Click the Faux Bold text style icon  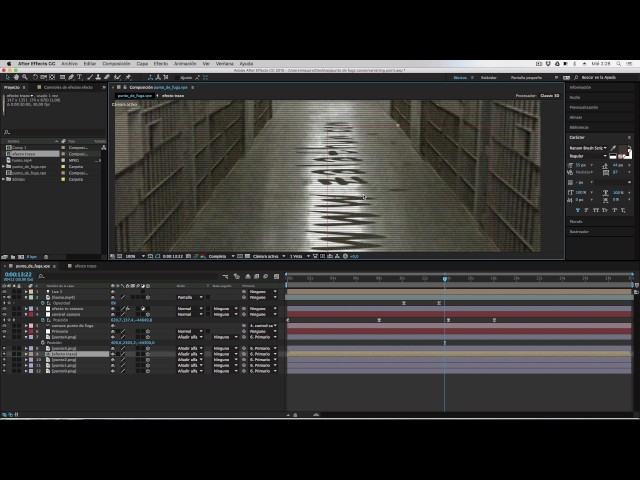coord(578,210)
